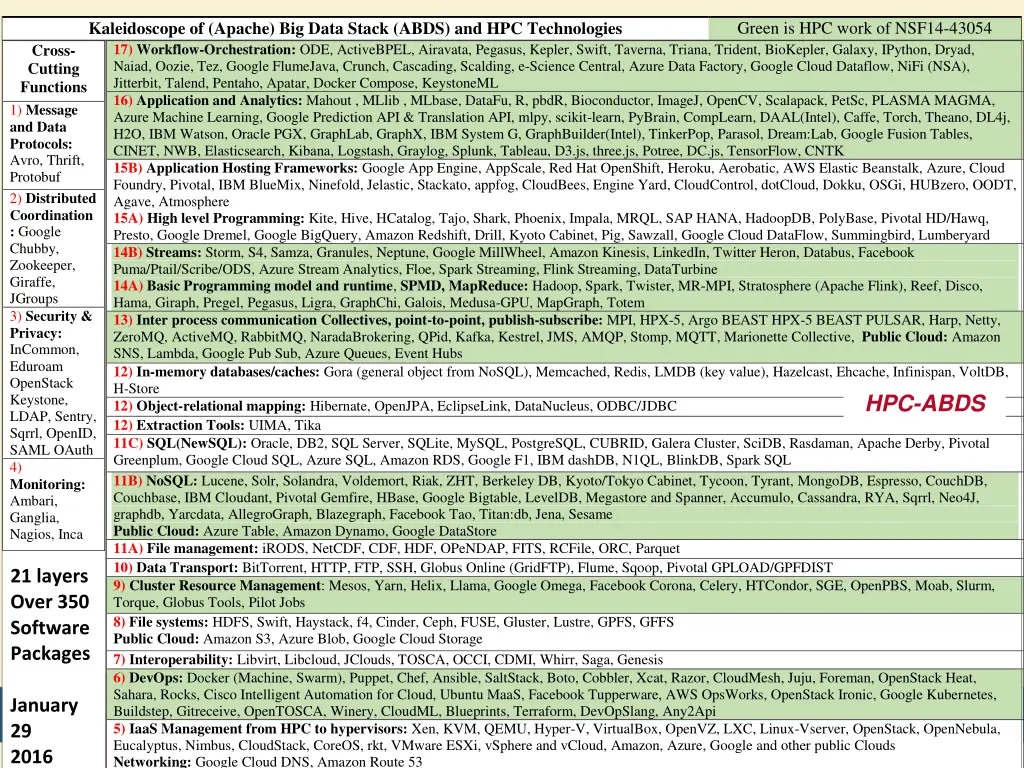This screenshot has height=768, width=1024.
Task: Click '3) Security & Privacy' sidebar heading
Action: pos(51,325)
